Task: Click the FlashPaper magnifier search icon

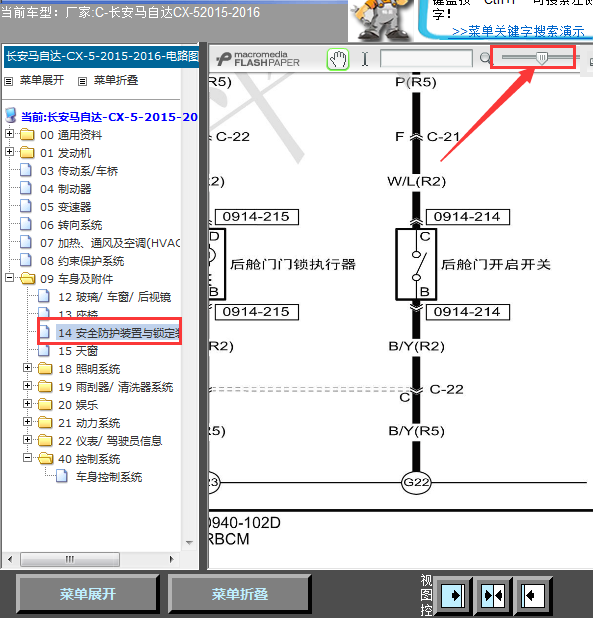Action: point(485,58)
